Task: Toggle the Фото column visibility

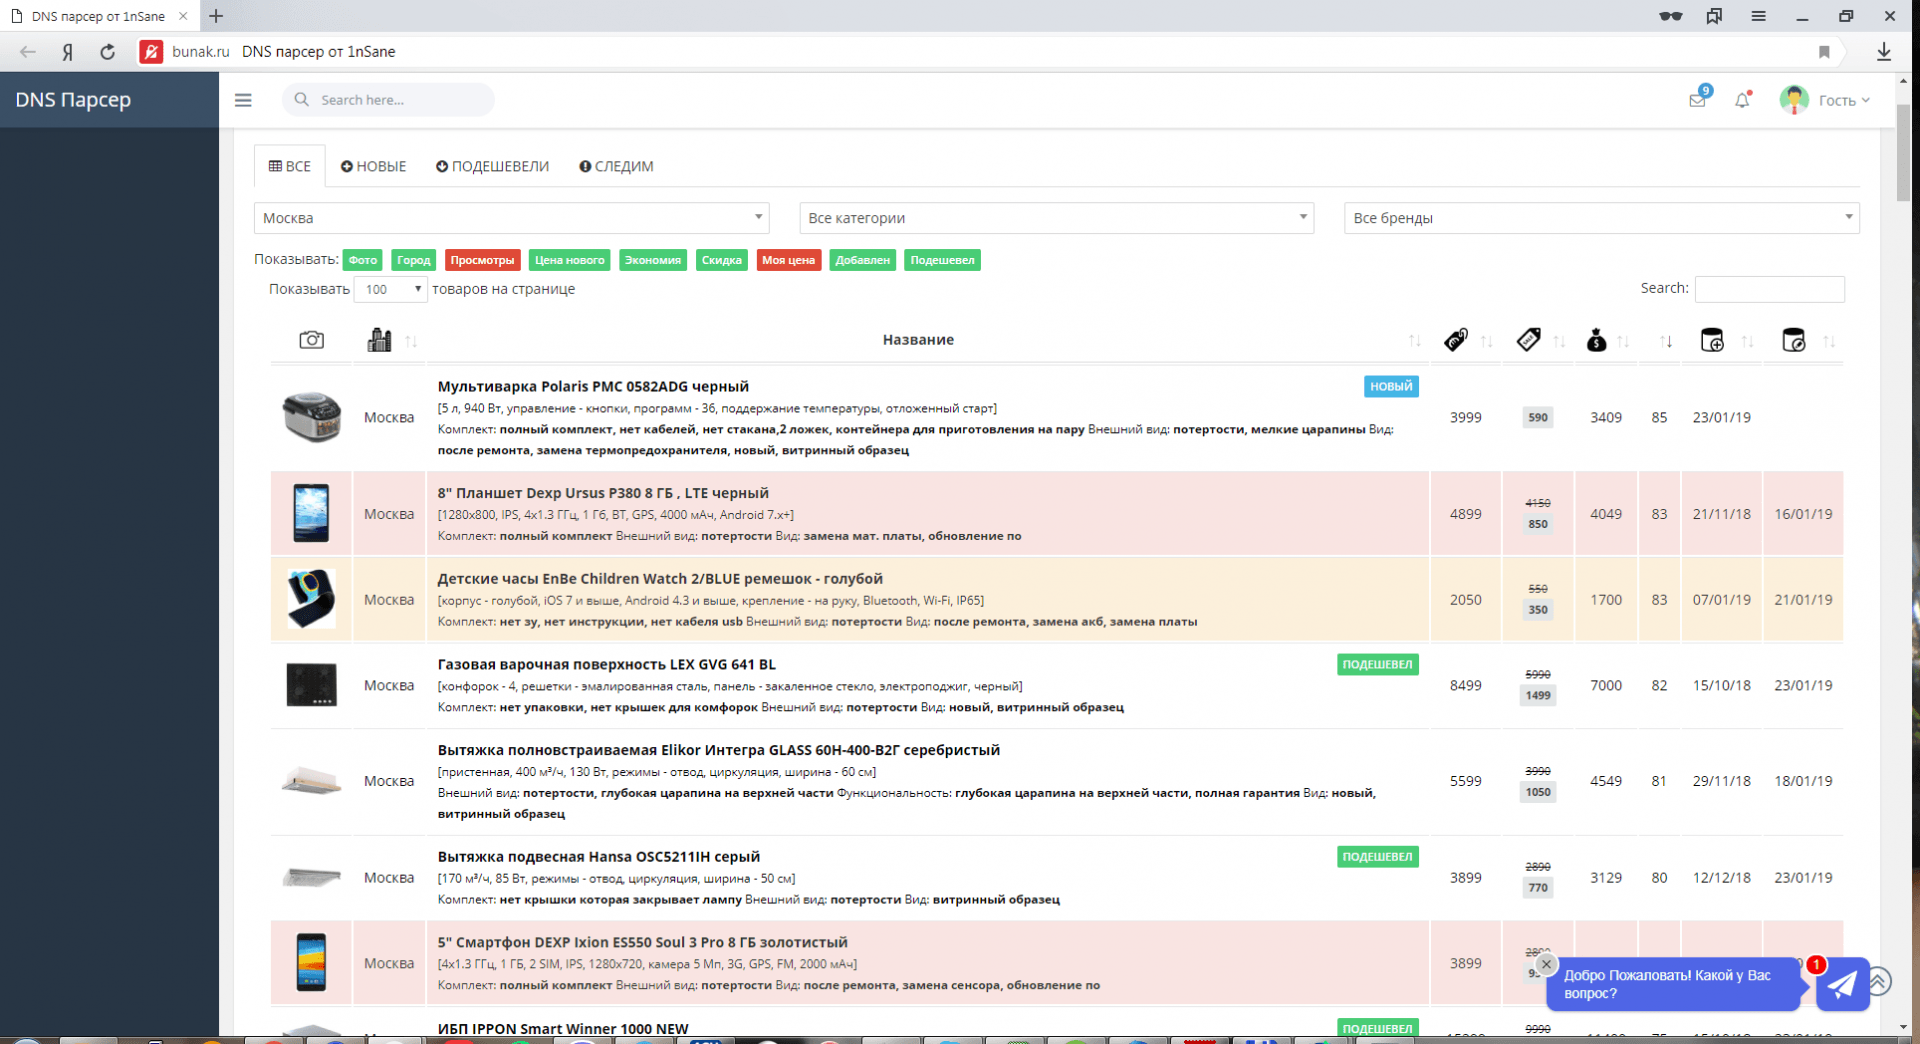Action: pos(363,260)
